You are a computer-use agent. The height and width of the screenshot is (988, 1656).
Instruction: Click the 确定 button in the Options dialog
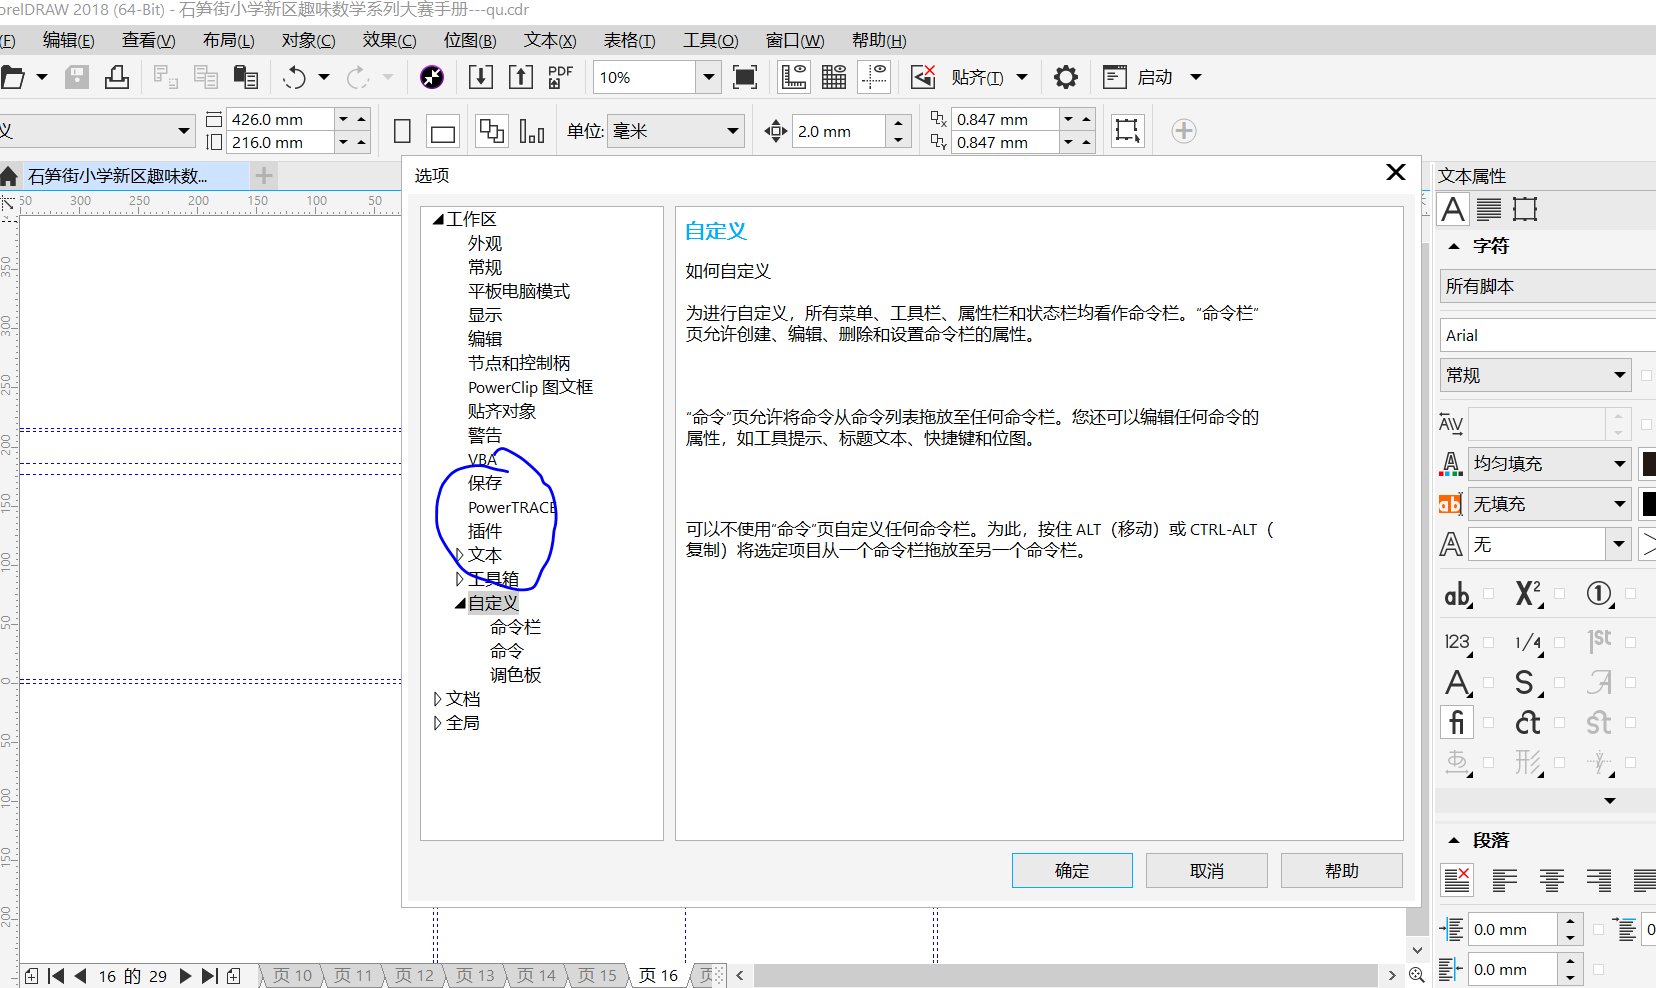pos(1072,871)
